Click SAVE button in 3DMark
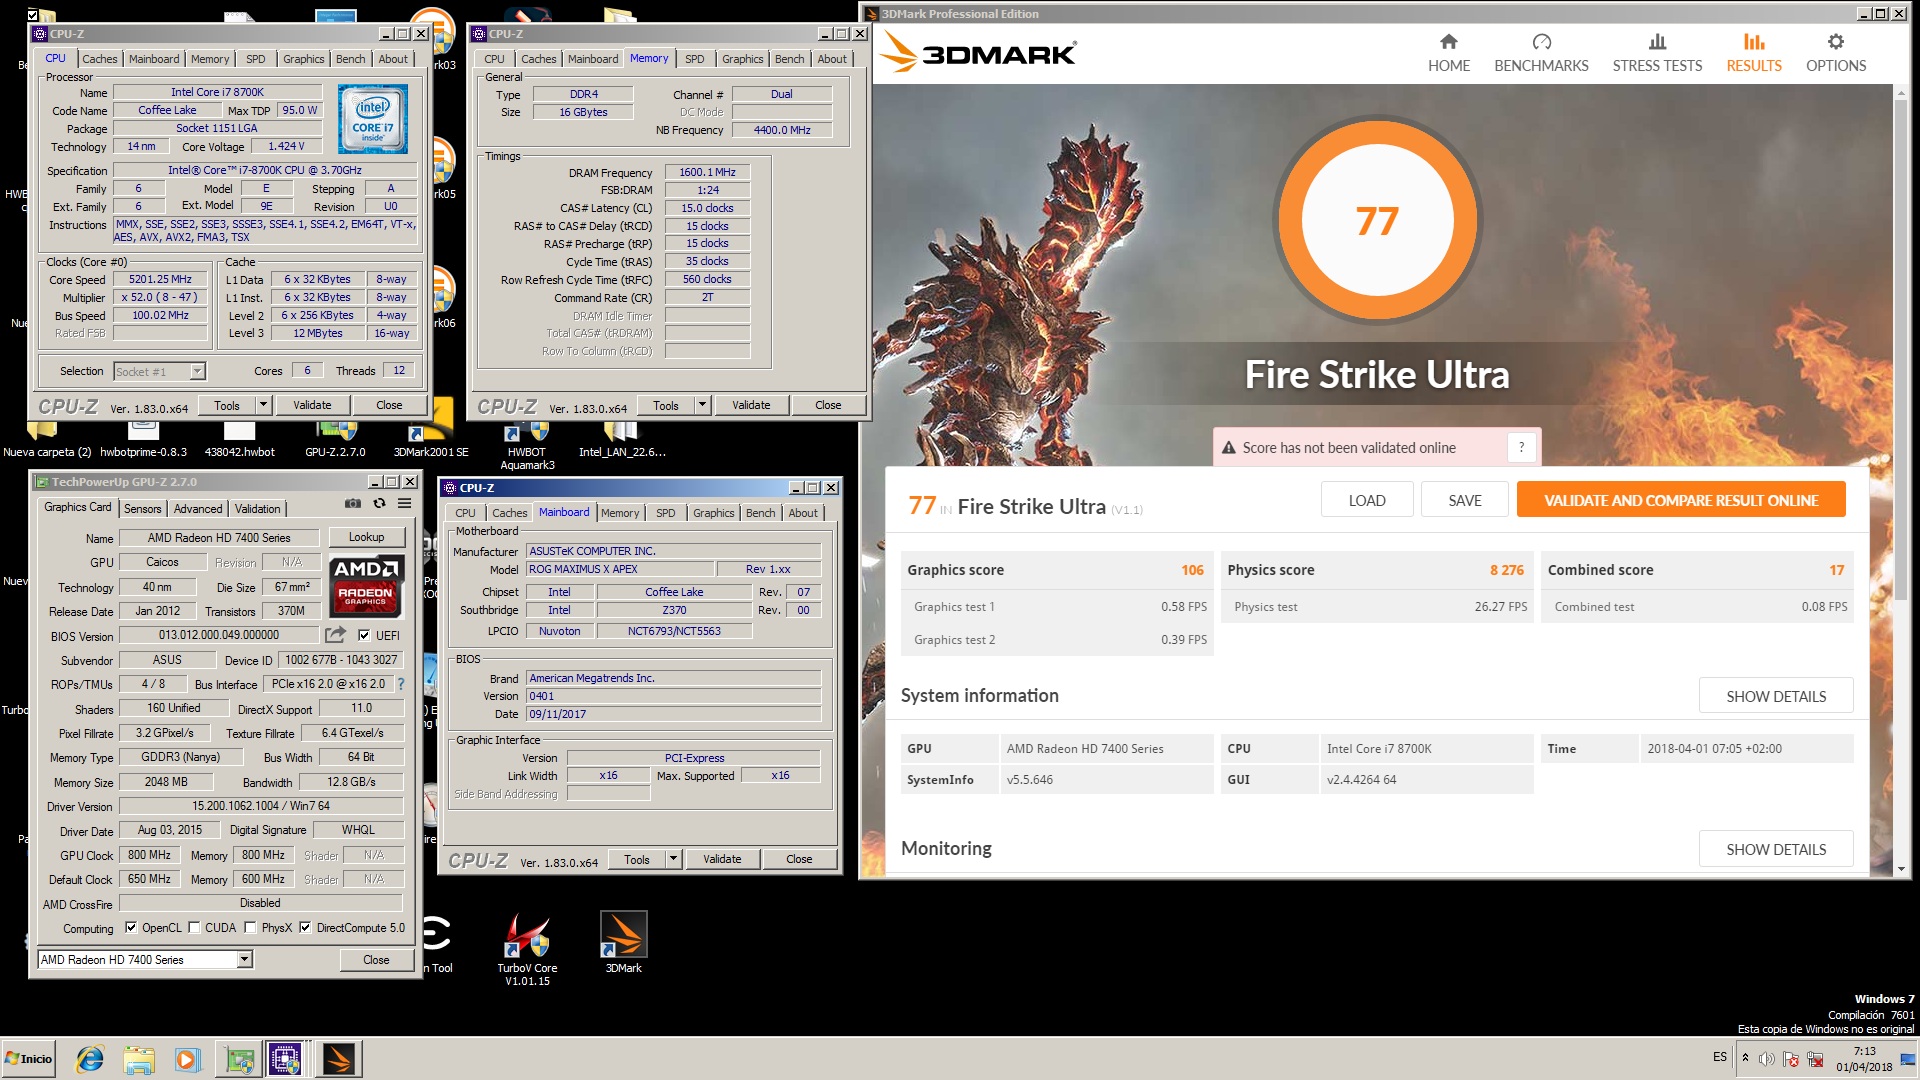This screenshot has width=1920, height=1080. click(1465, 500)
